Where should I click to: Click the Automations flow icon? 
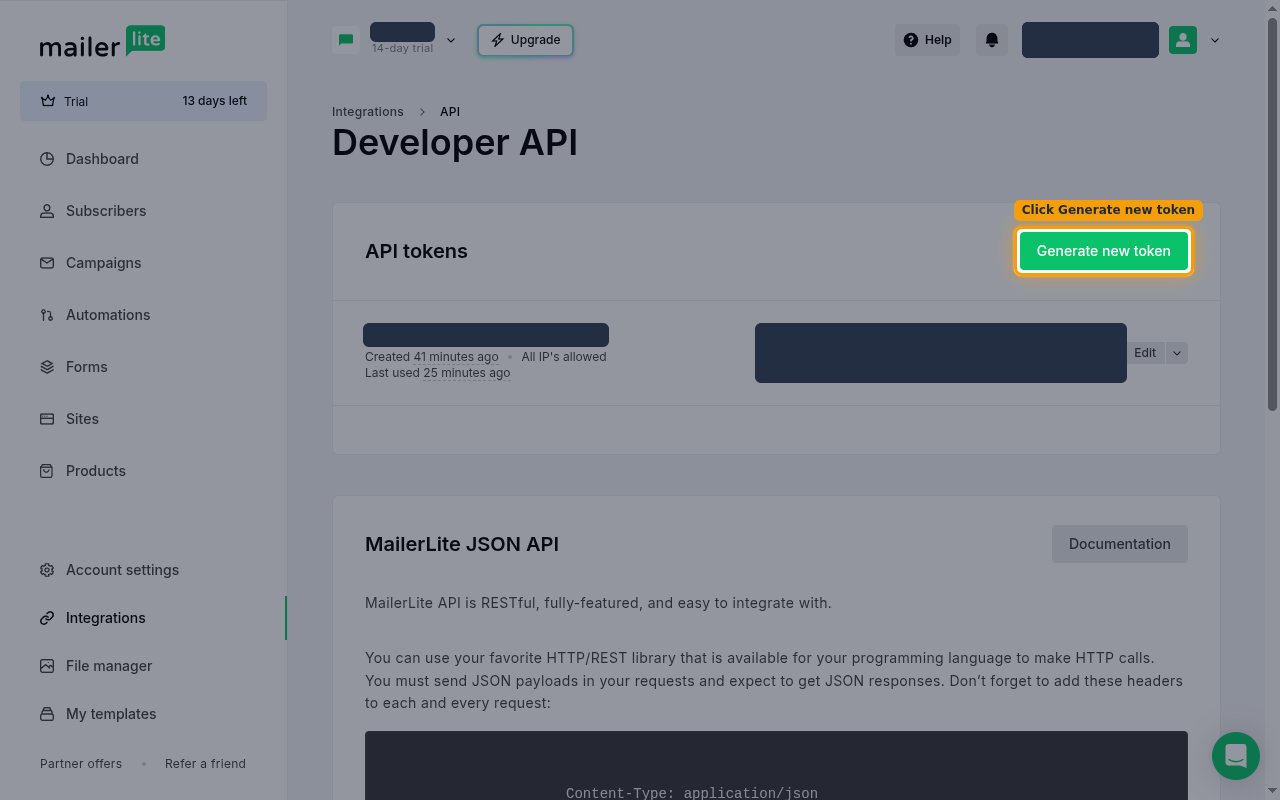(47, 315)
